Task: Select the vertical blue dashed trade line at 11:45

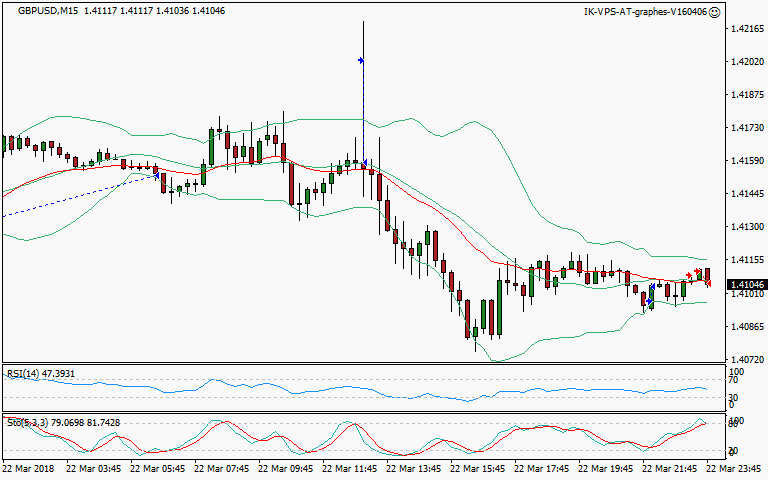Action: click(x=363, y=112)
